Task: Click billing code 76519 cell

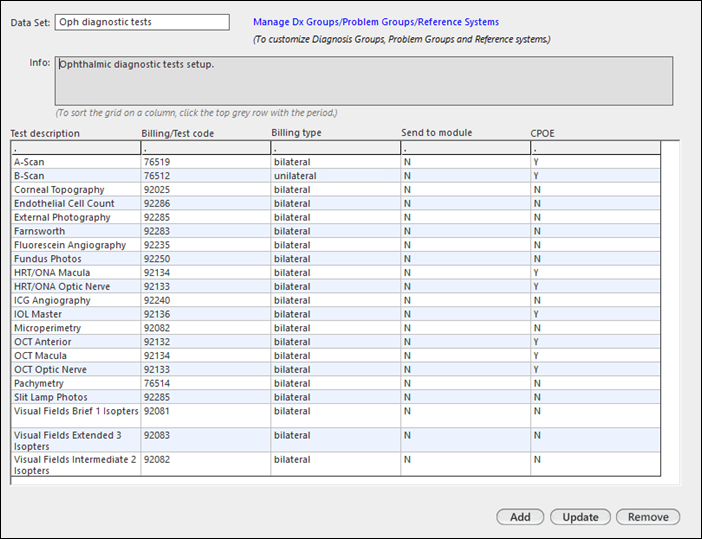Action: point(205,162)
